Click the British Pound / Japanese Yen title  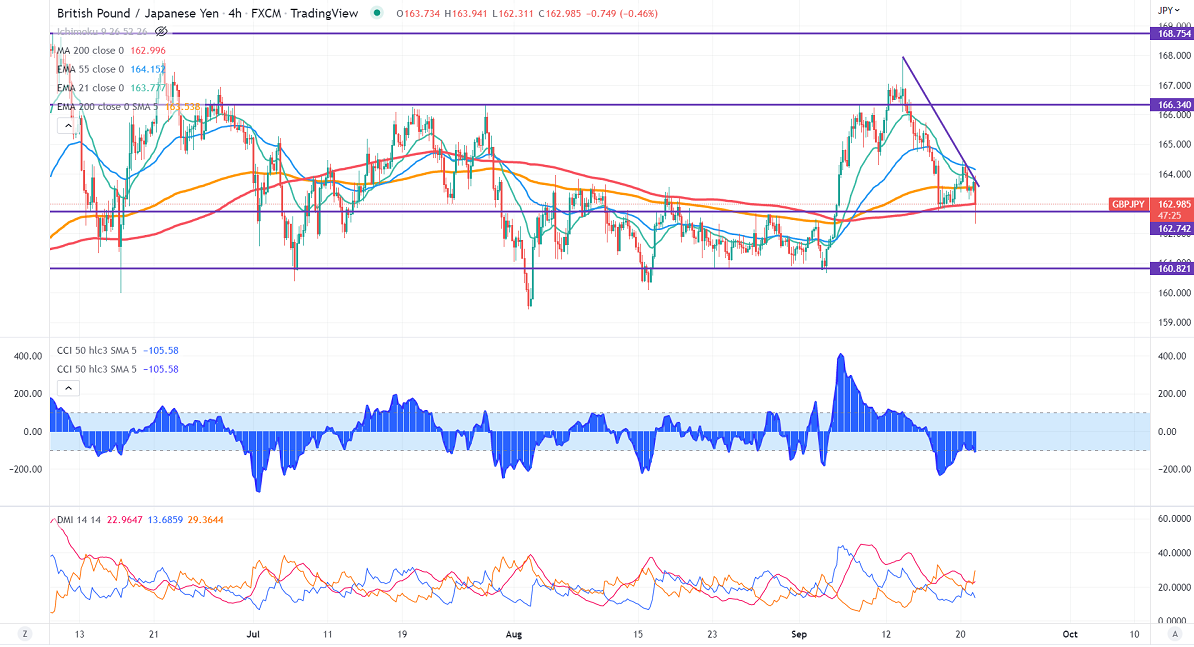coord(138,13)
